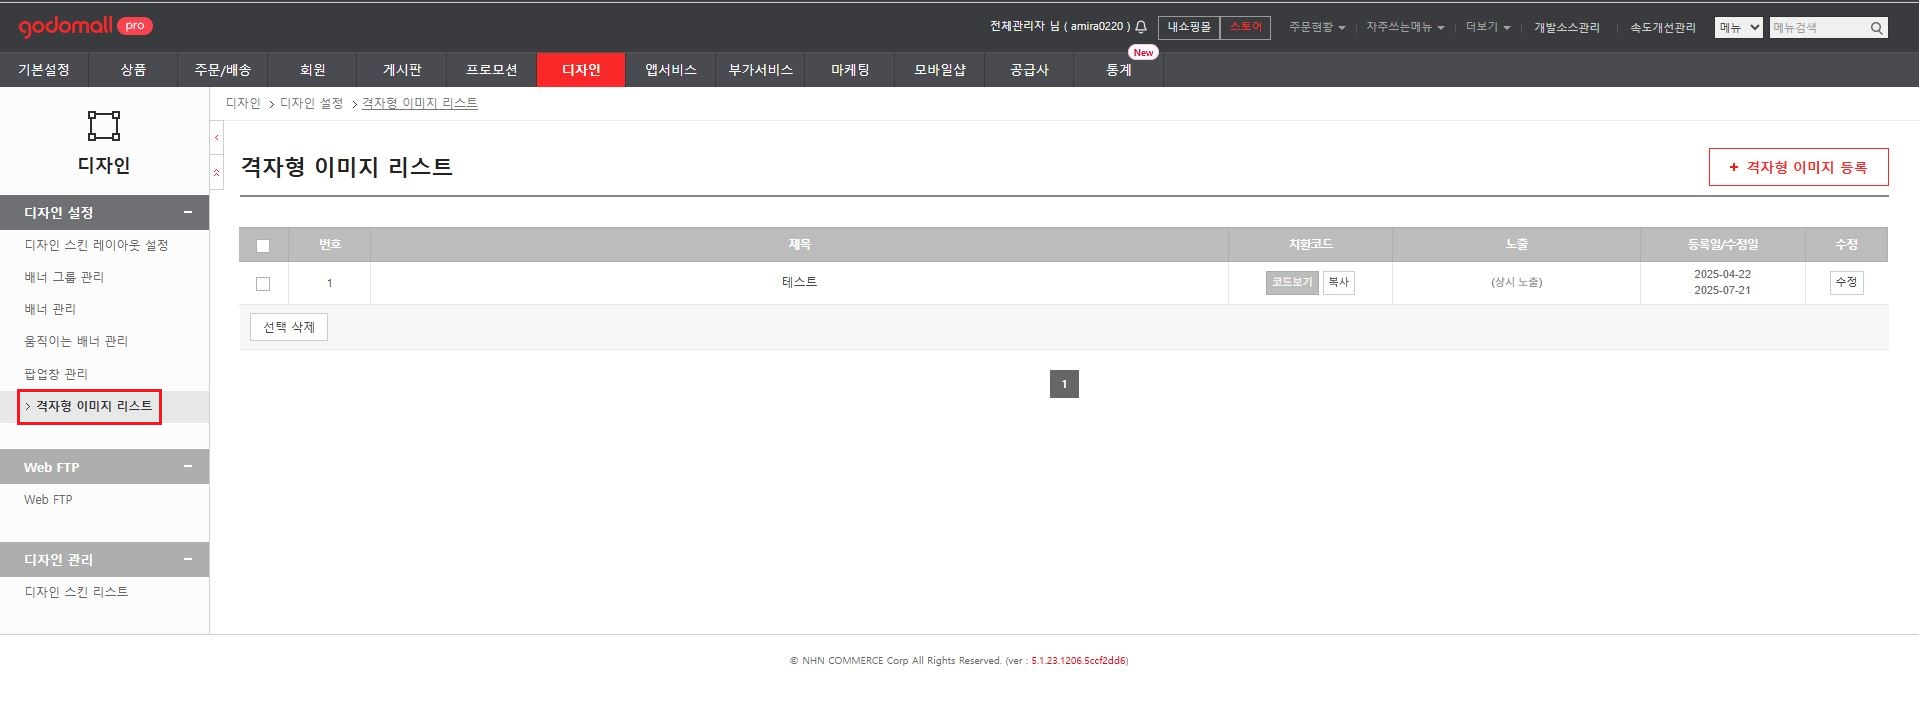Open the 모바일샵 menu
This screenshot has width=1919, height=707.
(939, 70)
